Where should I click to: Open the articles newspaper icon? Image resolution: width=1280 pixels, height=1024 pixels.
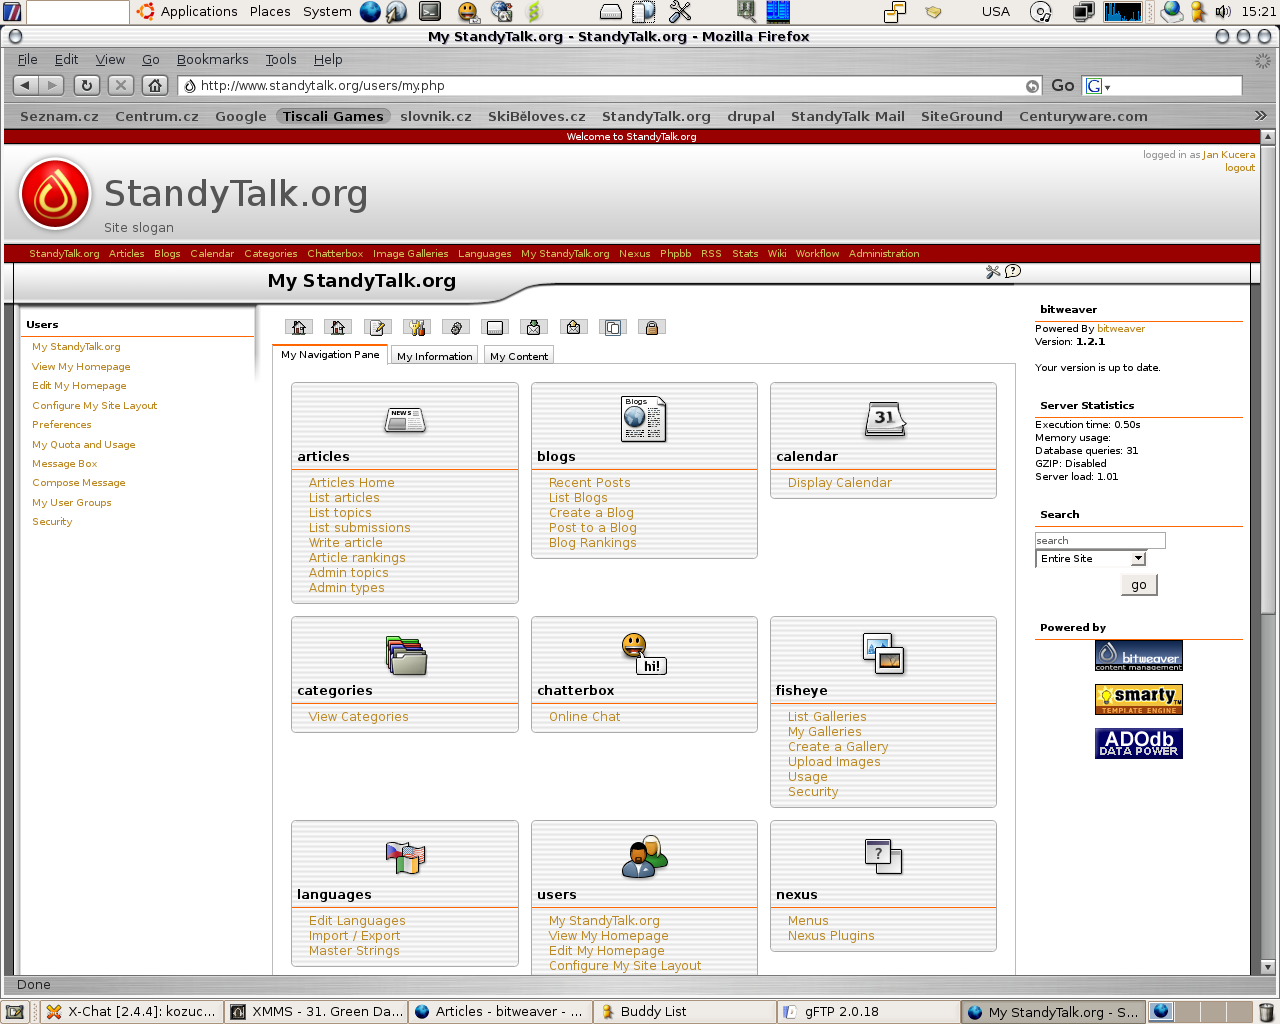coord(405,419)
